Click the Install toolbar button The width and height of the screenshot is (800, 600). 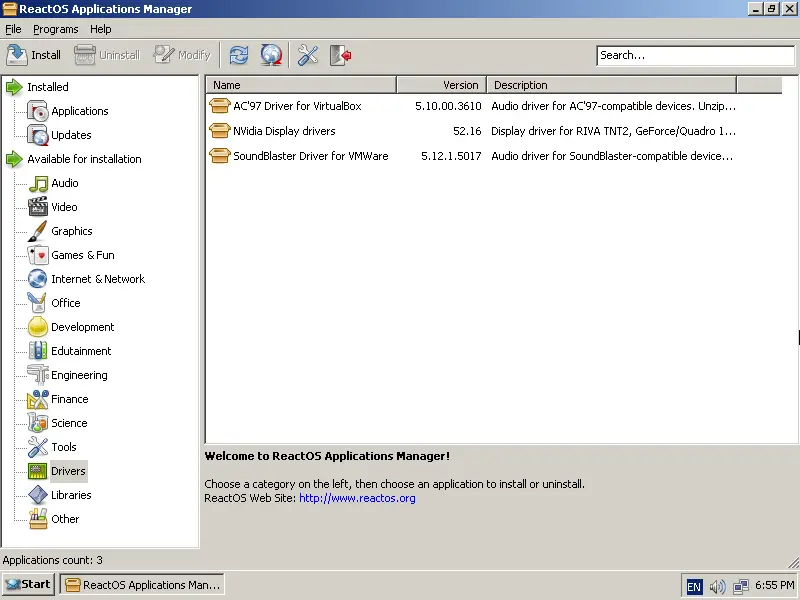(x=34, y=55)
